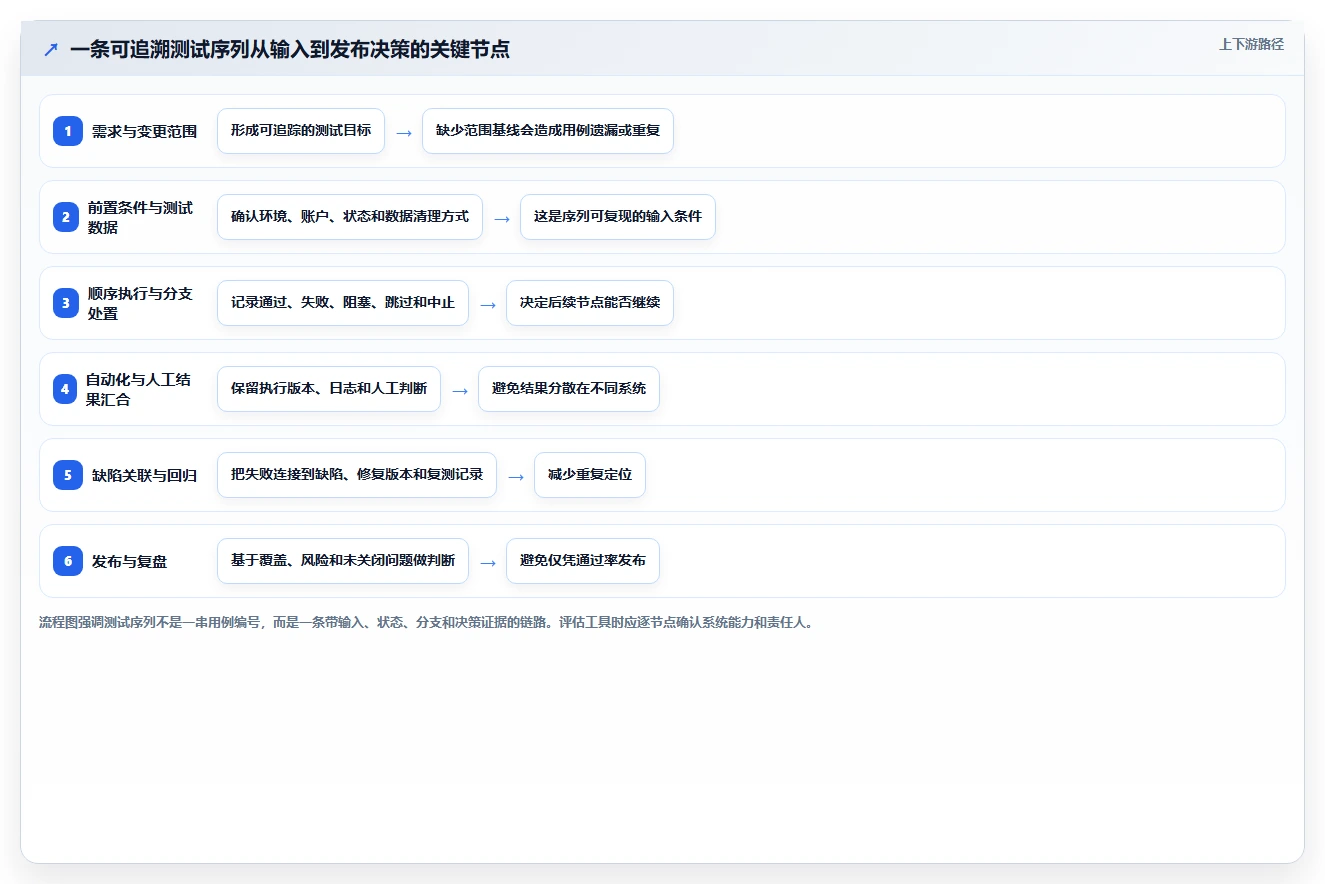
Task: Click the 避免结果分散在不同系统 chip
Action: pyautogui.click(x=569, y=389)
